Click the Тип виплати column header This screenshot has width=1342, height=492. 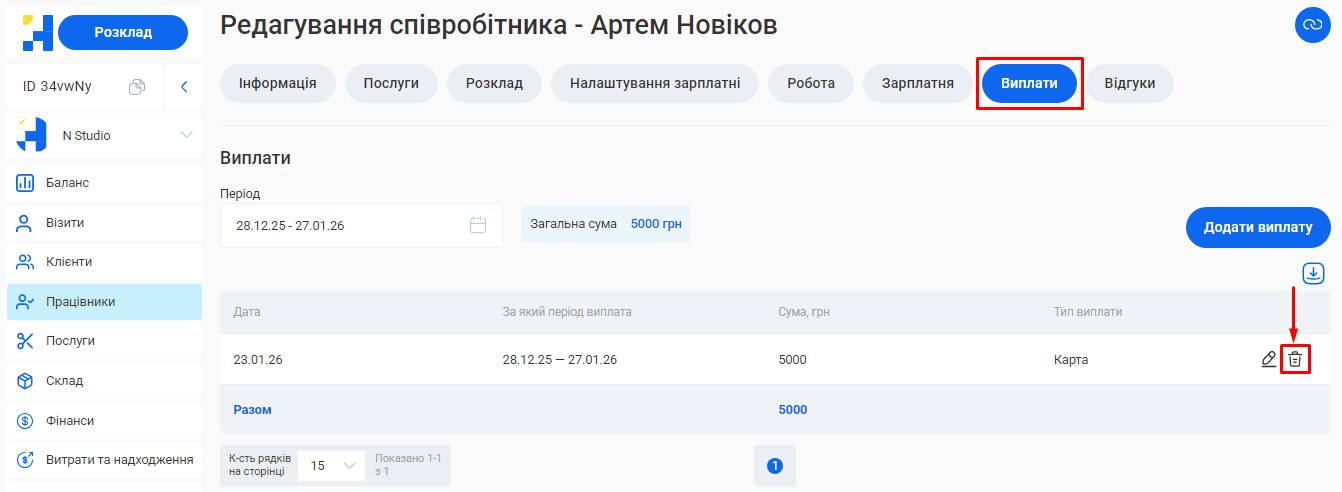pos(1088,312)
